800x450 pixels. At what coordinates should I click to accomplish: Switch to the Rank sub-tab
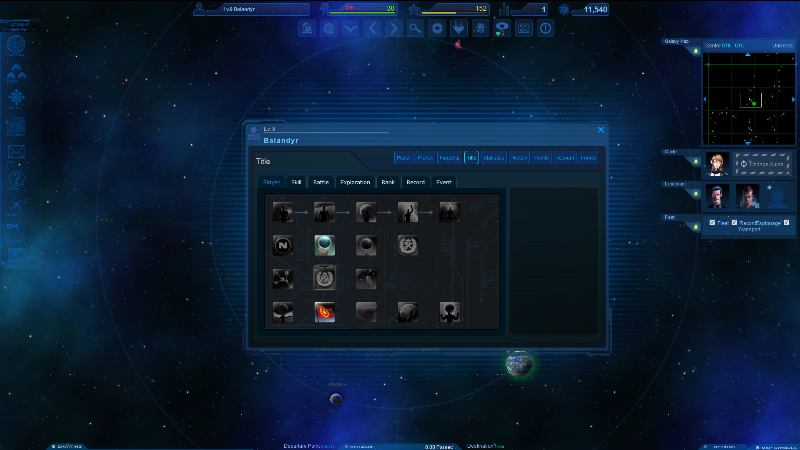pos(388,182)
